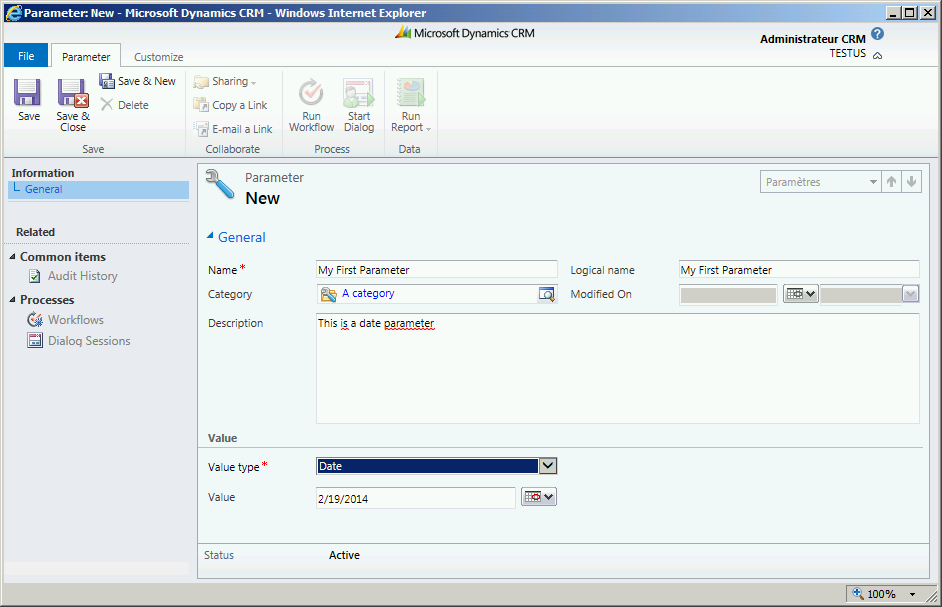Collapse the Common items group
The image size is (942, 607).
(13, 257)
